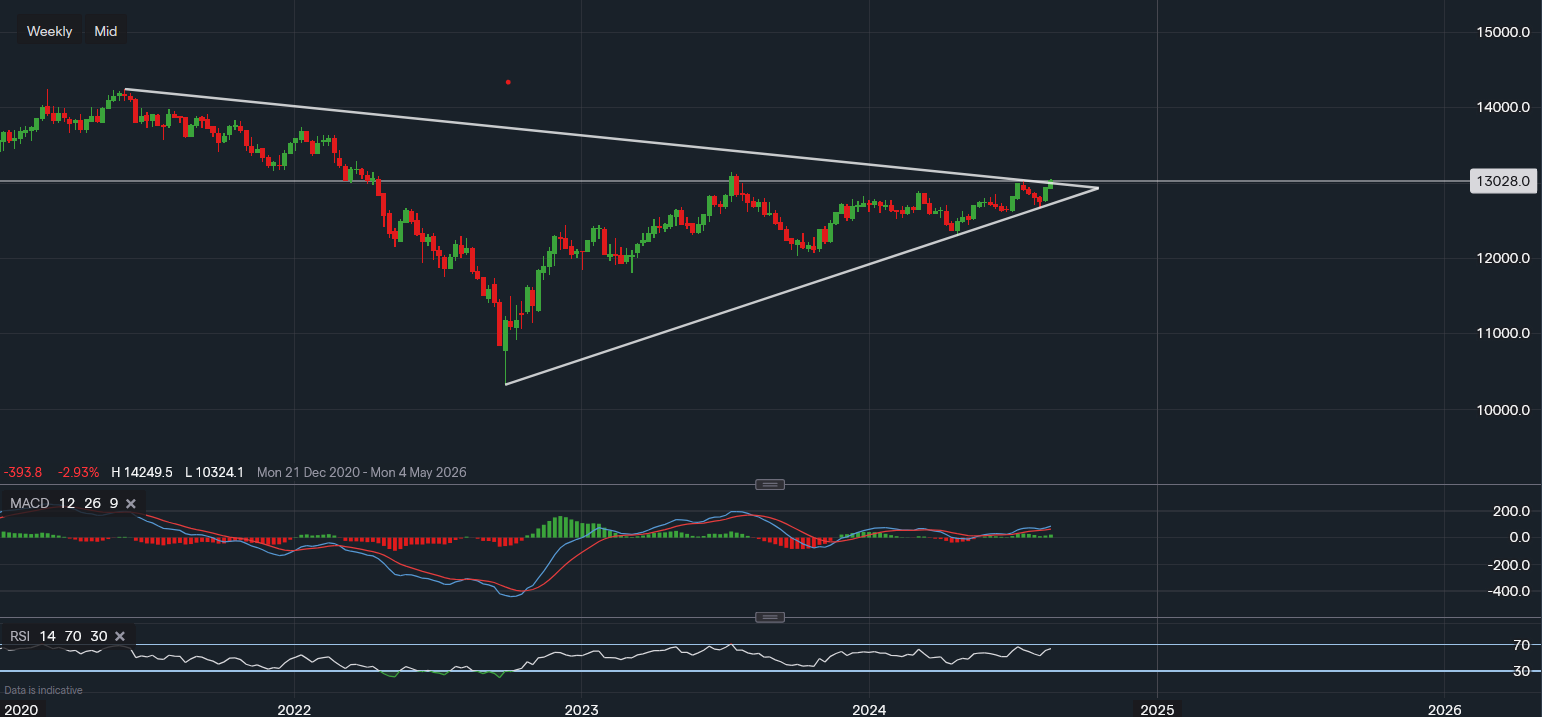
Task: Click the 11000.0 level on price axis
Action: 1503,333
